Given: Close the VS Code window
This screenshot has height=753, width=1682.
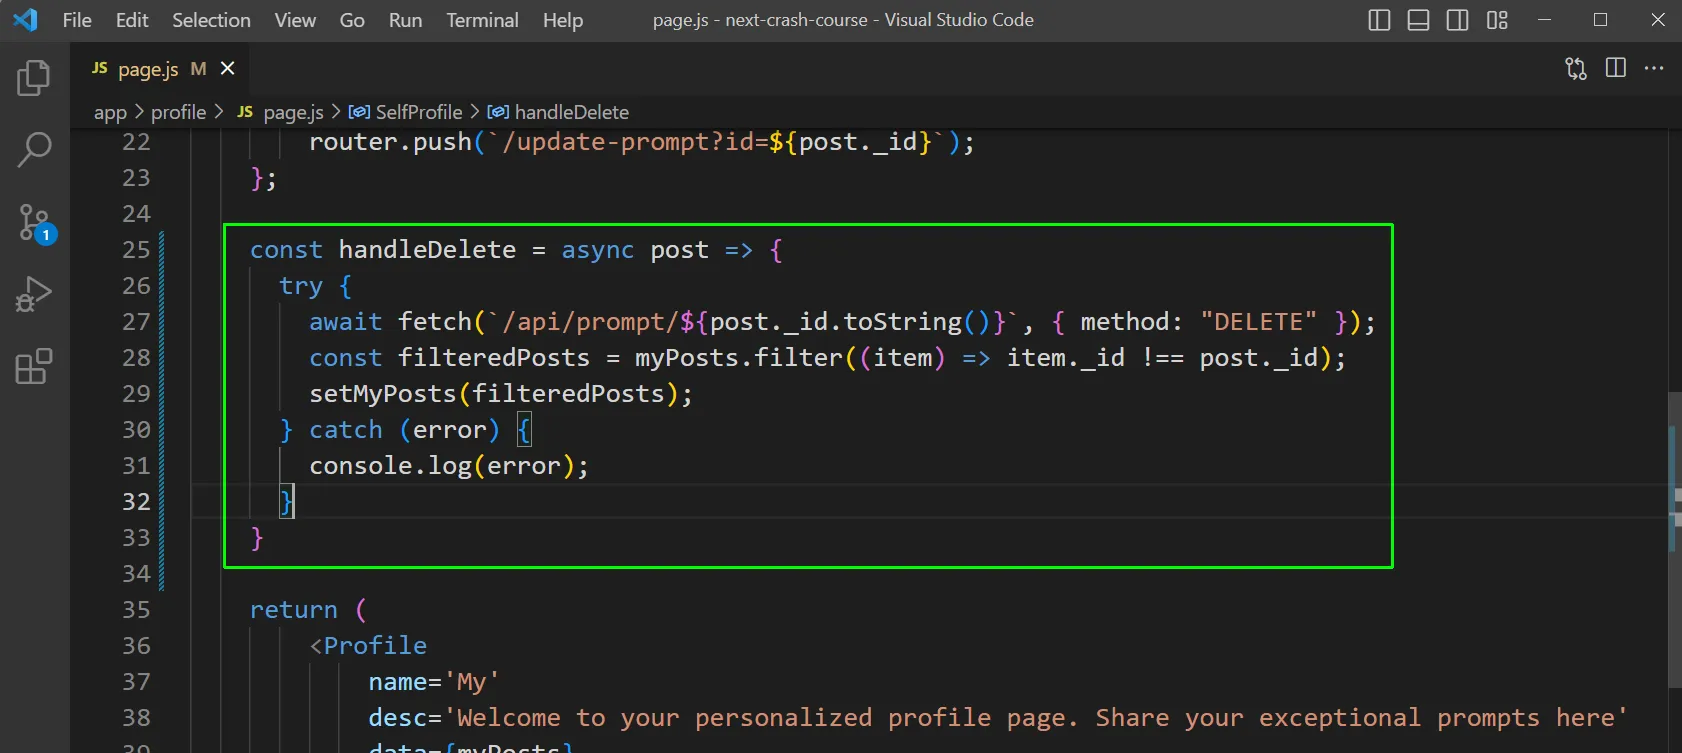Looking at the screenshot, I should (x=1657, y=20).
